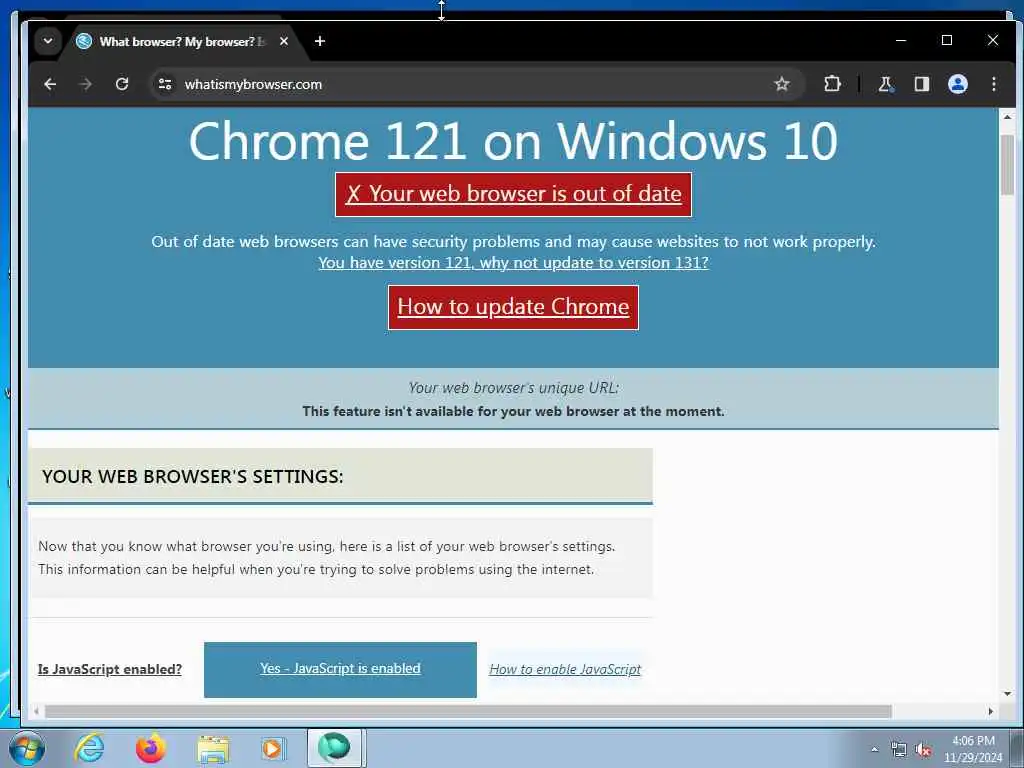The height and width of the screenshot is (768, 1024).
Task: Launch Firefox from the taskbar
Action: (x=151, y=748)
